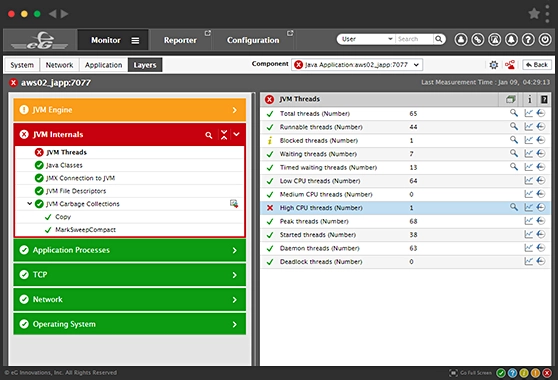The image size is (558, 380).
Task: Open the help question mark header icon
Action: (528, 39)
